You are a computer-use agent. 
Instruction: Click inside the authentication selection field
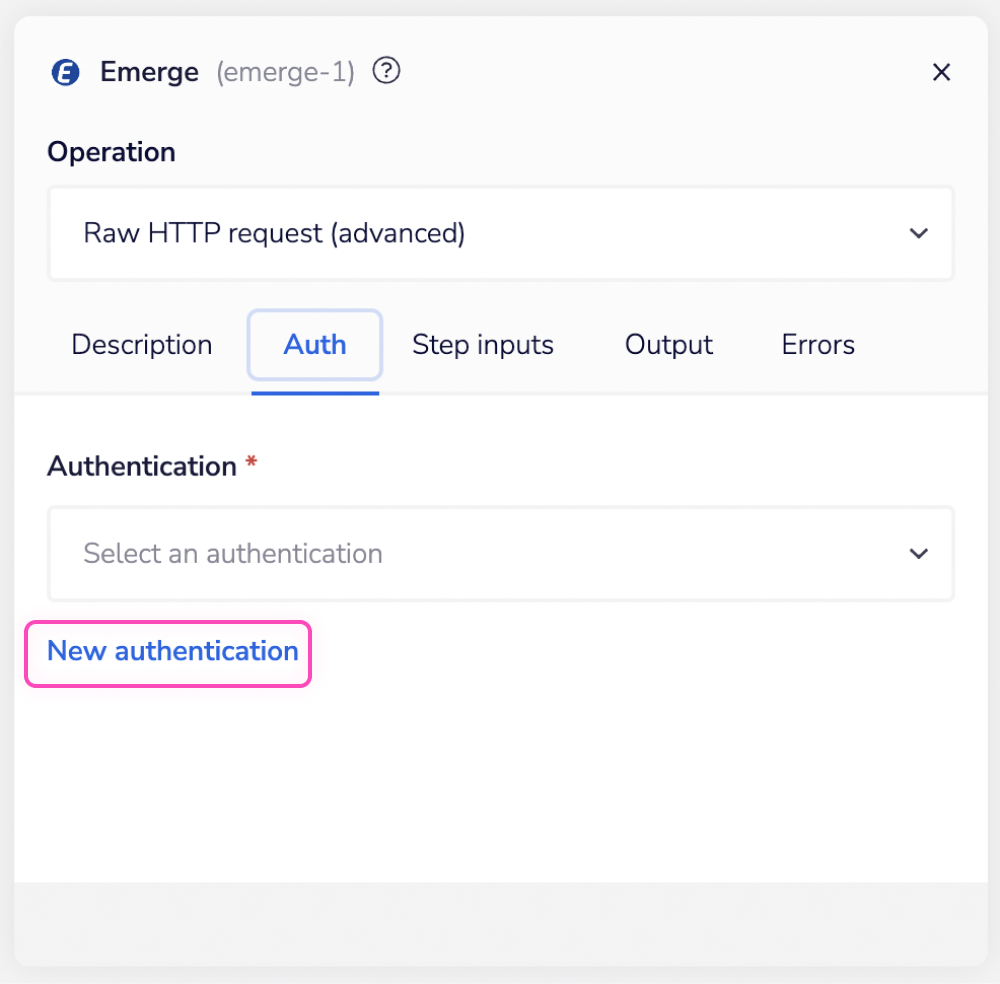[x=400, y=553]
